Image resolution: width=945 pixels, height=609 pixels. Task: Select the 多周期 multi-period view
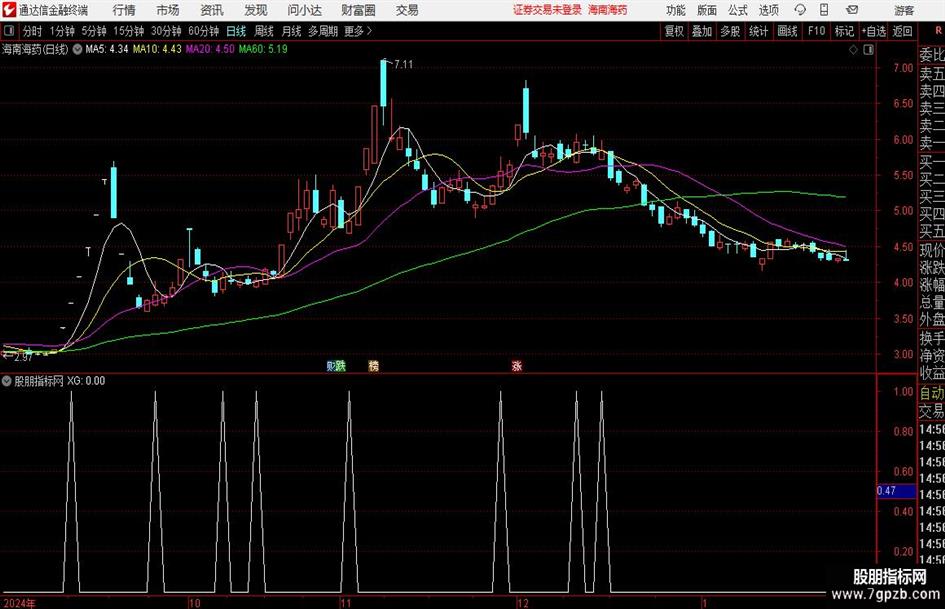tap(323, 31)
